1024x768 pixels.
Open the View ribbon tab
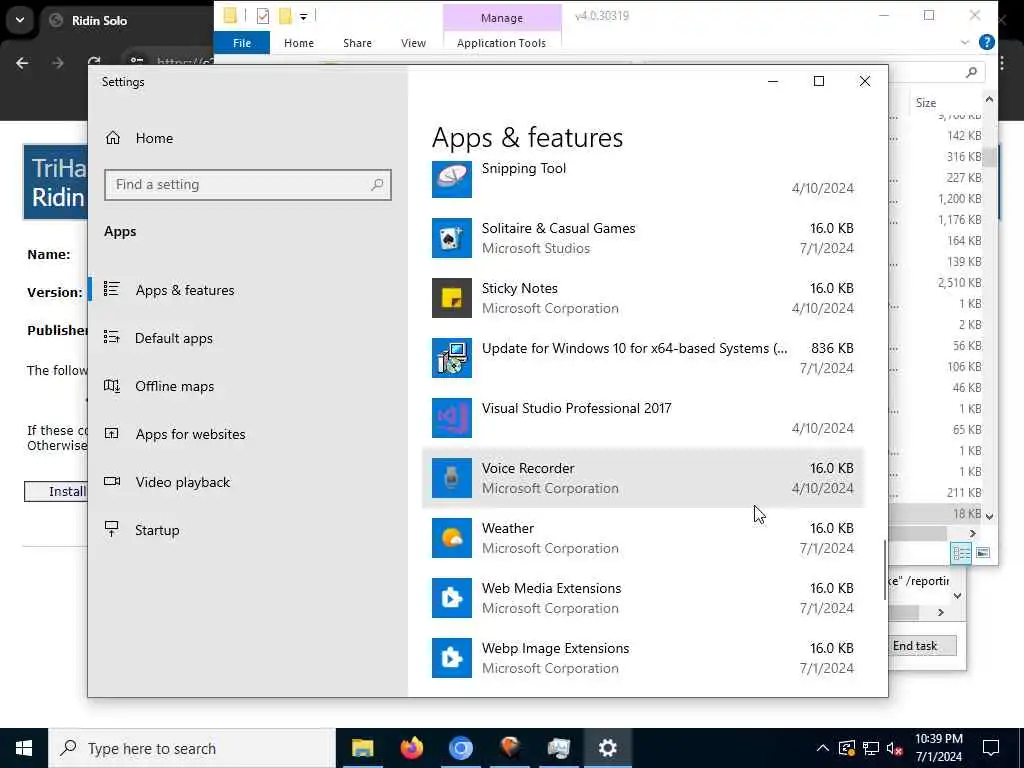[413, 43]
